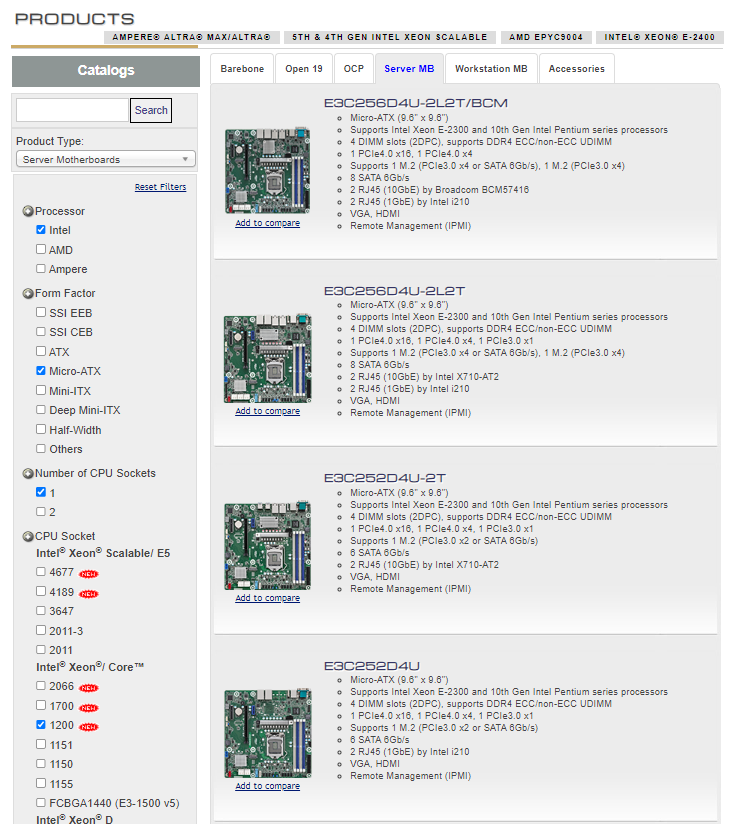738x824 pixels.
Task: Open the Product Type dropdown
Action: [106, 159]
